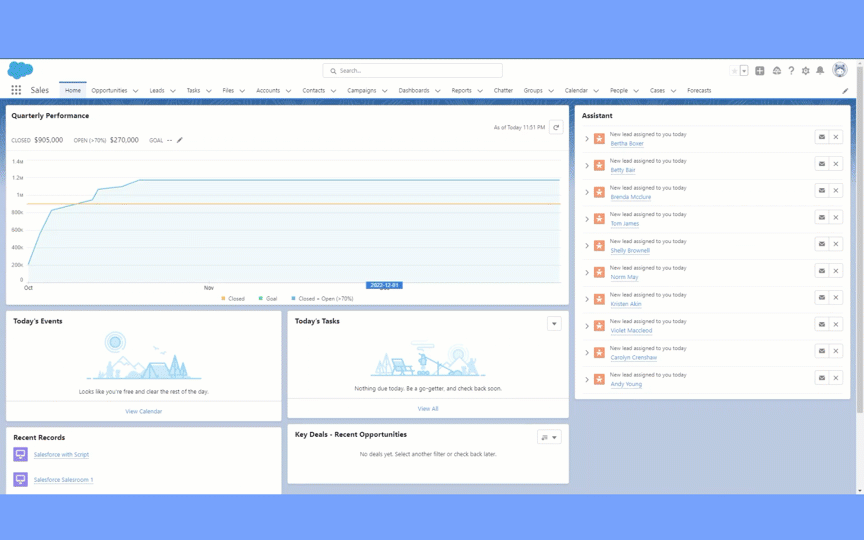Click the global actions plus icon
This screenshot has width=864, height=540.
[760, 71]
